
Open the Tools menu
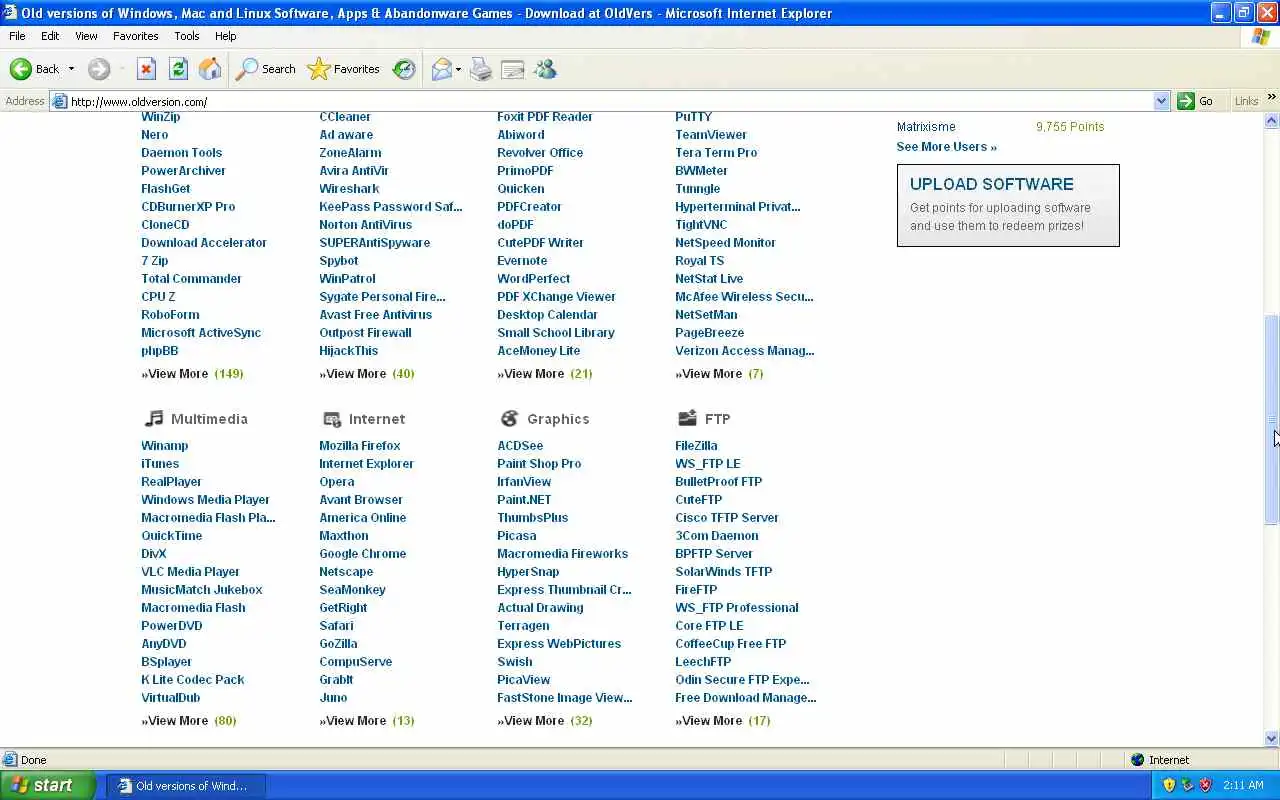tap(187, 36)
